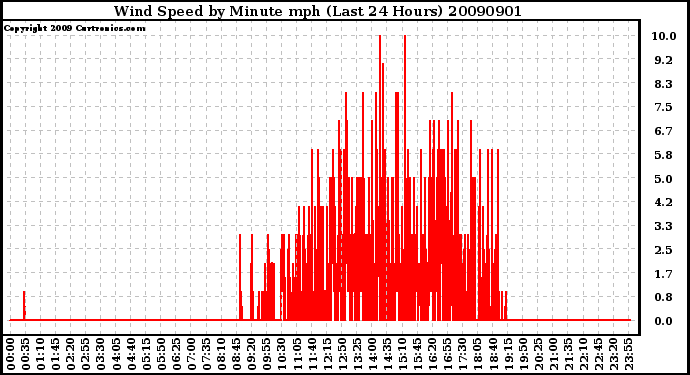Click the 19:50 time label
690x375 pixels.
[x=523, y=354]
